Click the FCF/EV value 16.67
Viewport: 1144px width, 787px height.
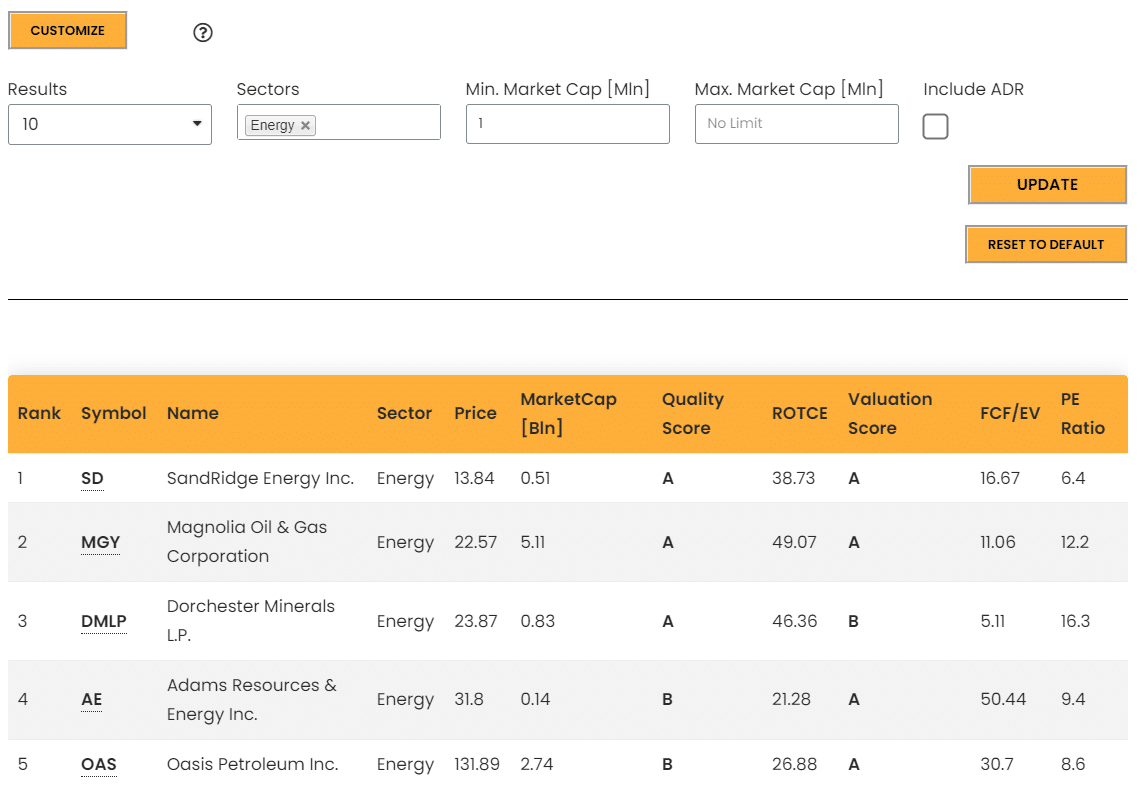pyautogui.click(x=1000, y=478)
